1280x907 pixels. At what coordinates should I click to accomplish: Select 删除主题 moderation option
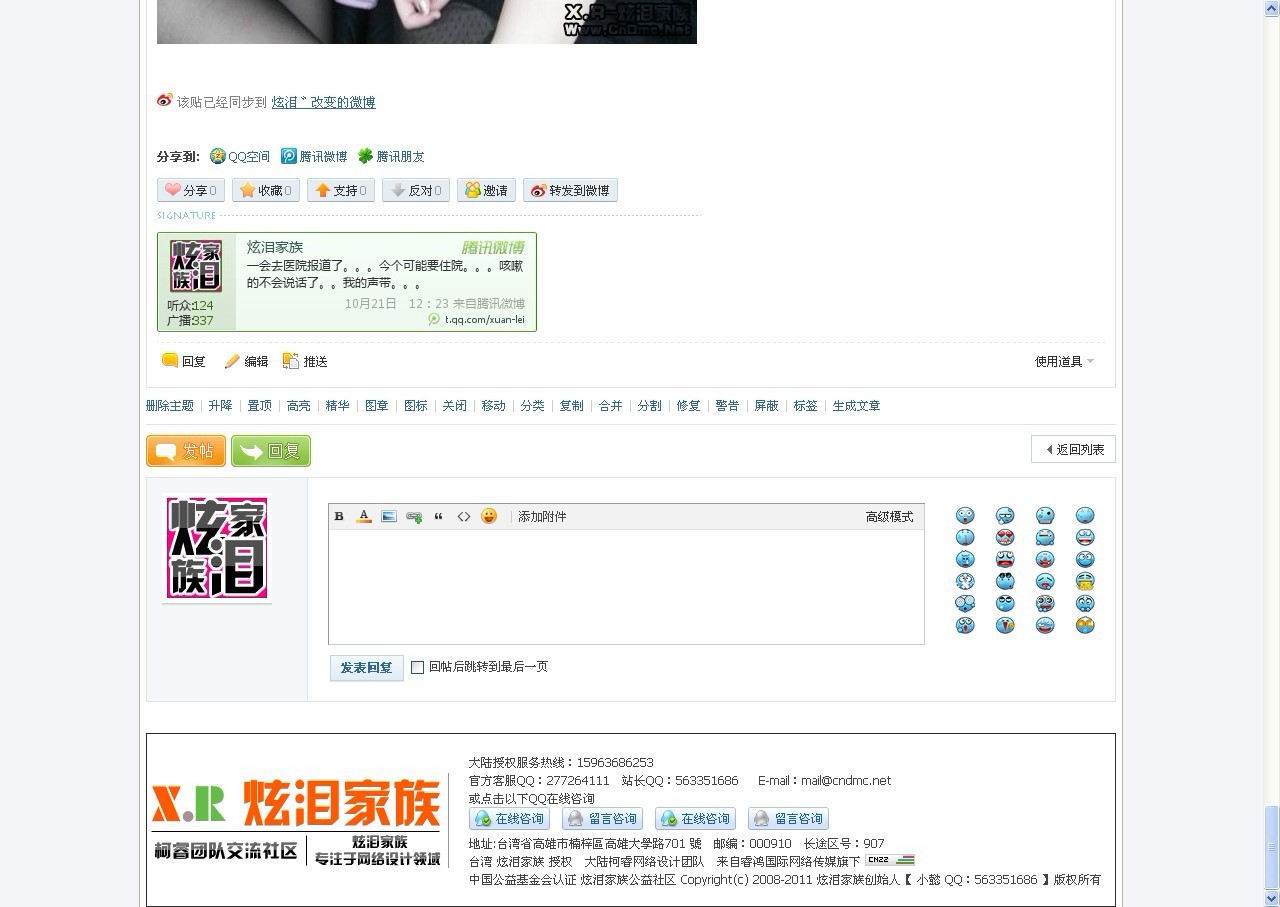tap(170, 406)
